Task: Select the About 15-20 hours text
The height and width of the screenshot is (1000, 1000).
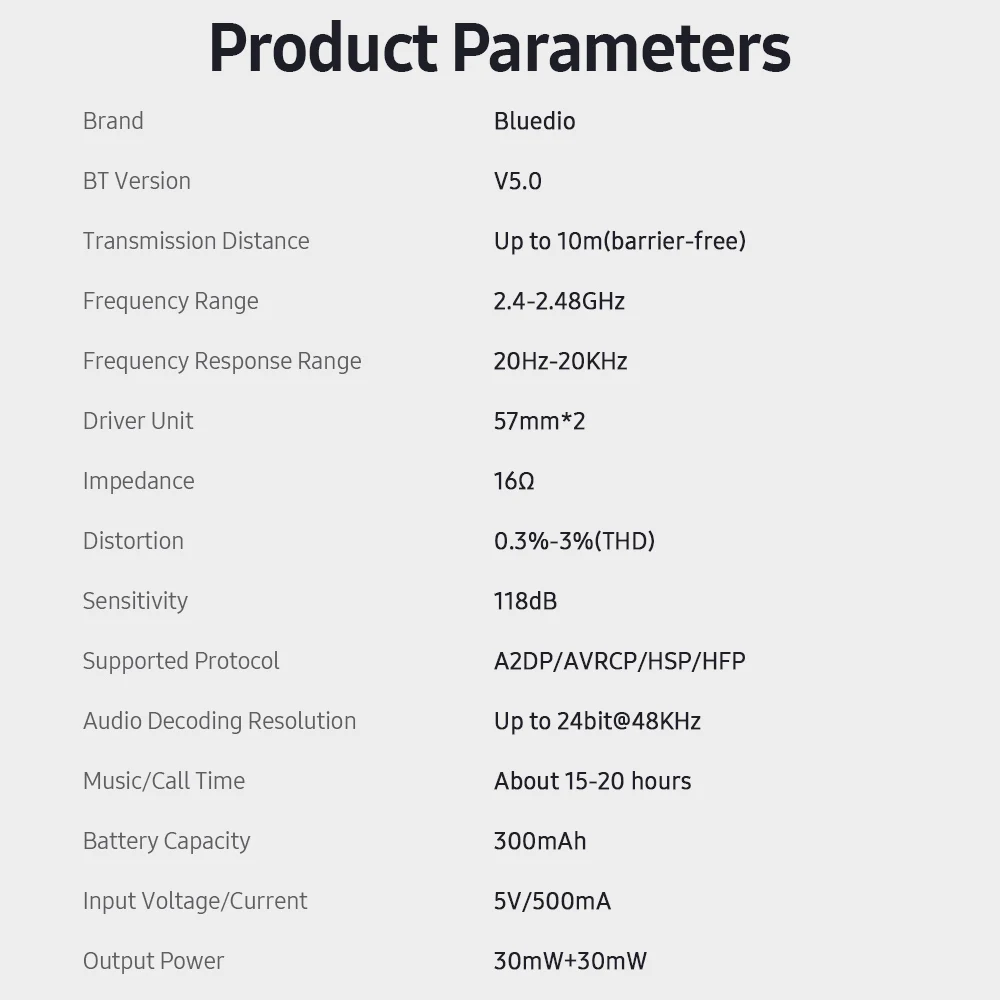Action: point(592,781)
